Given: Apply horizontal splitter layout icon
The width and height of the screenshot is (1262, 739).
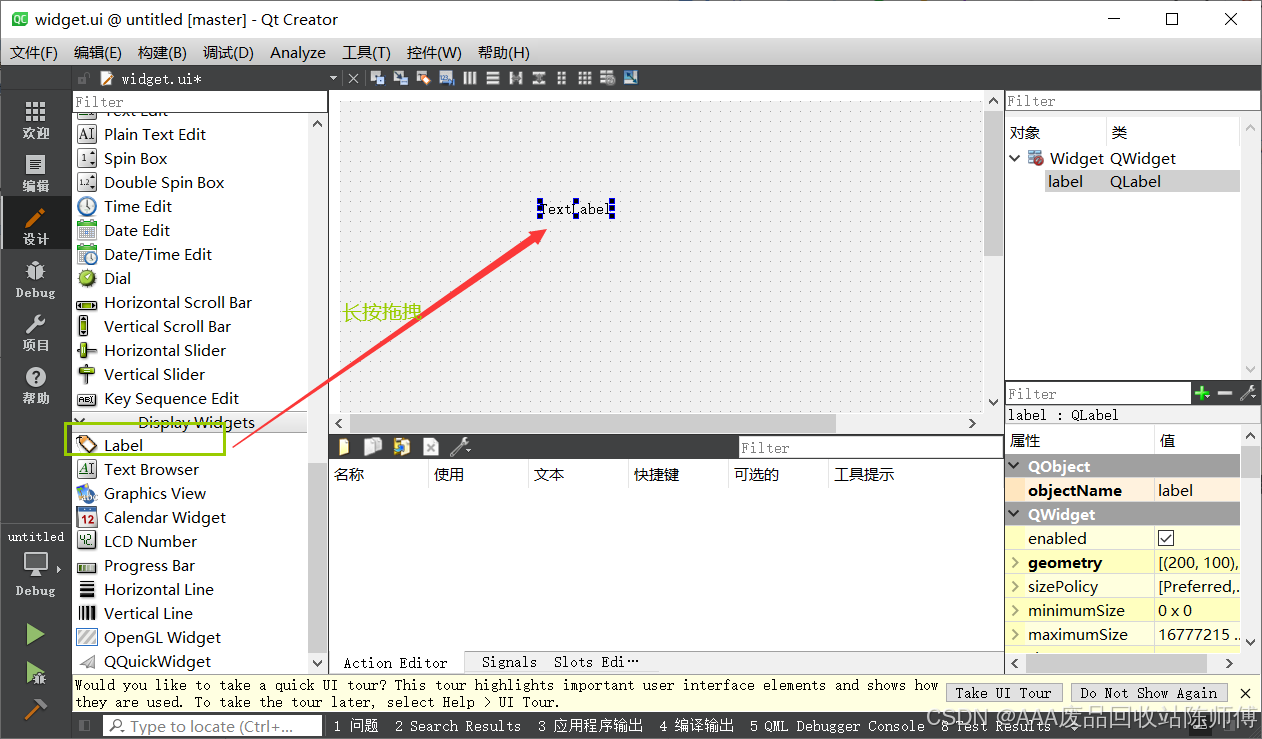Looking at the screenshot, I should pos(516,78).
